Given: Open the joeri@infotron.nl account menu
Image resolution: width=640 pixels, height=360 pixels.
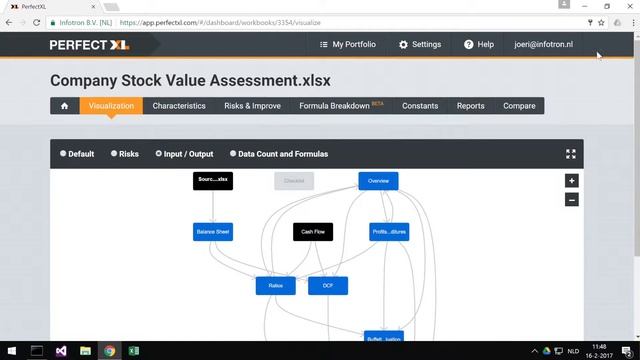Looking at the screenshot, I should [x=543, y=44].
